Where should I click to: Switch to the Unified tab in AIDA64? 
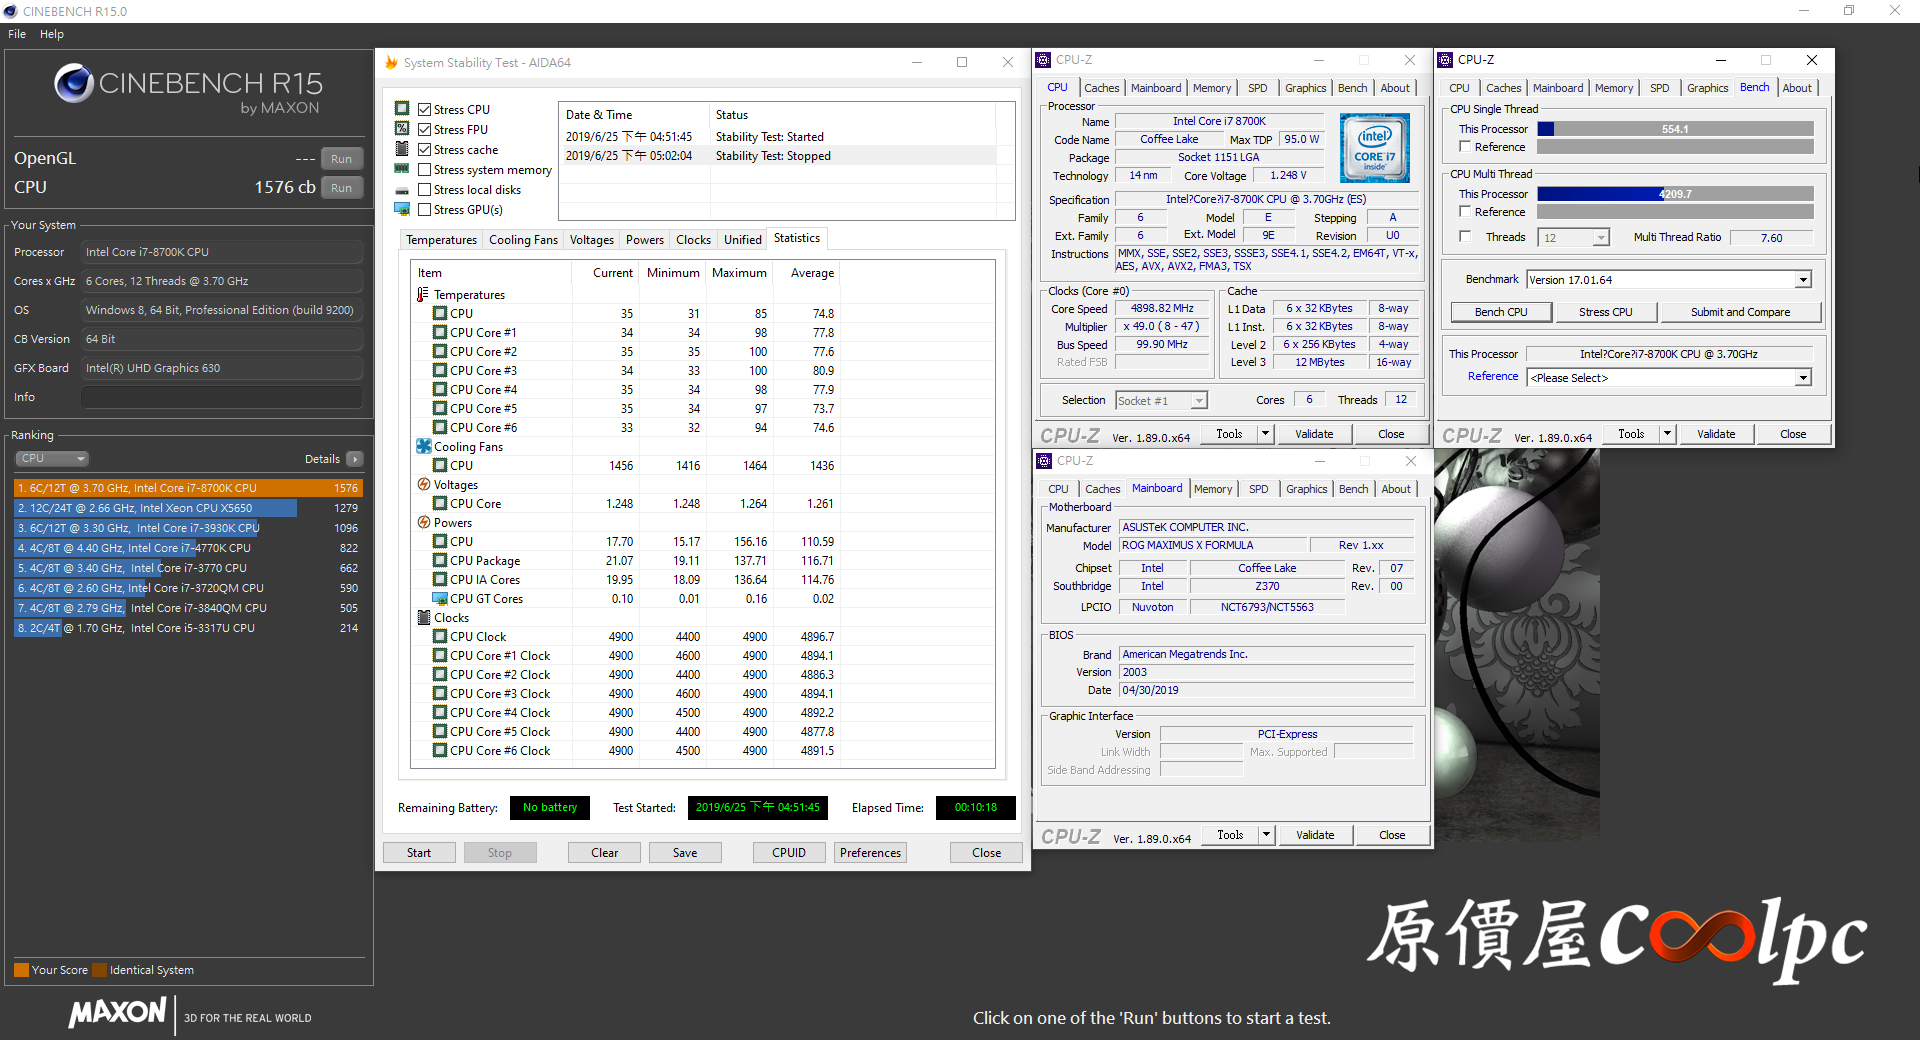tap(742, 240)
